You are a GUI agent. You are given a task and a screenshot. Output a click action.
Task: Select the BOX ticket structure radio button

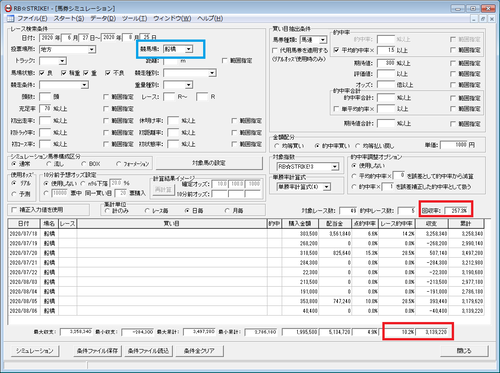[84, 164]
